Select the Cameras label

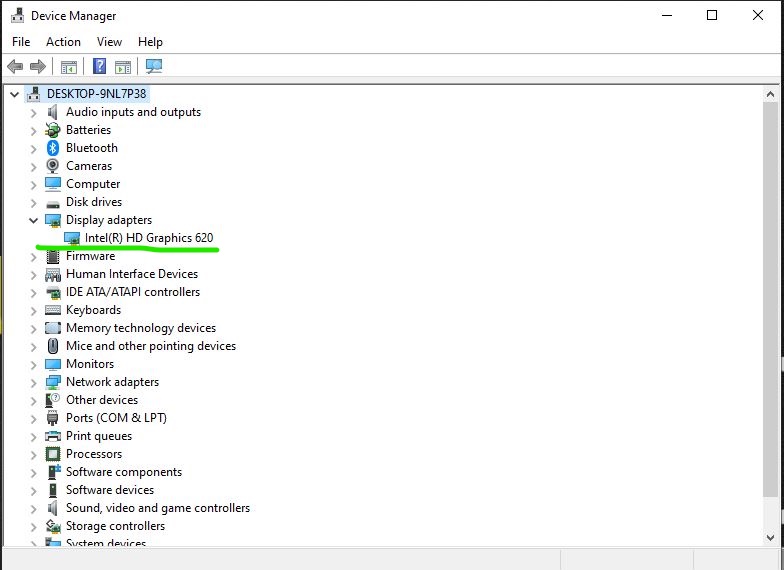(89, 166)
